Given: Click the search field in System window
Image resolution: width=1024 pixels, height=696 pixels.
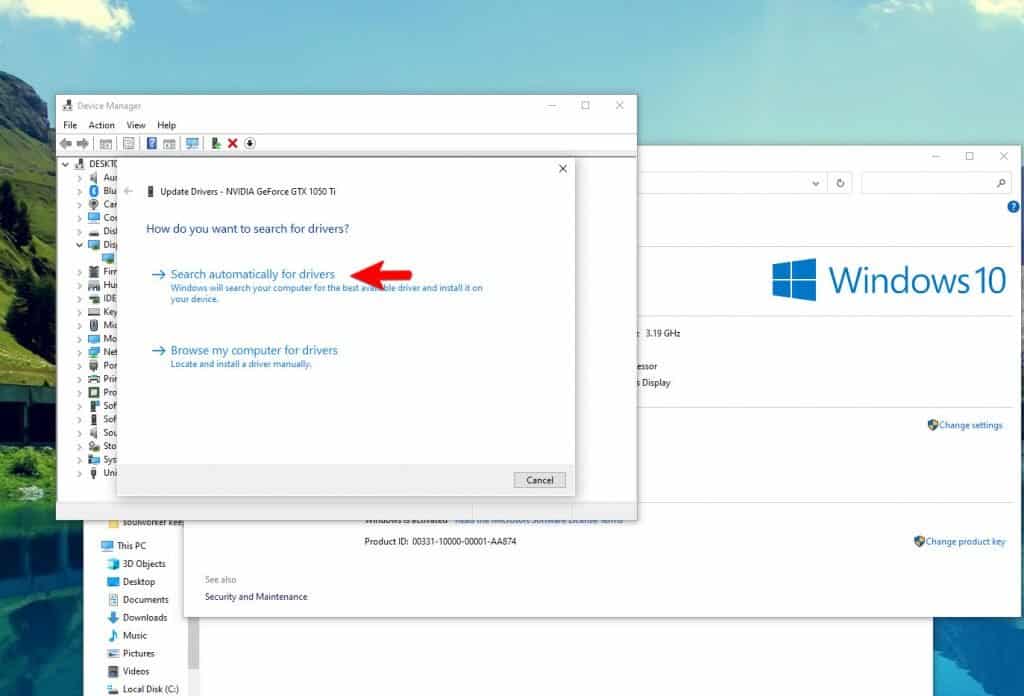Looking at the screenshot, I should (x=935, y=183).
